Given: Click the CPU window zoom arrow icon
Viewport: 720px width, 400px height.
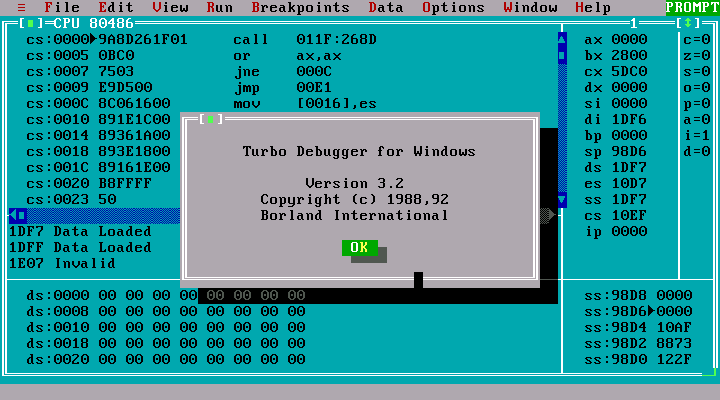Looking at the screenshot, I should [688, 23].
